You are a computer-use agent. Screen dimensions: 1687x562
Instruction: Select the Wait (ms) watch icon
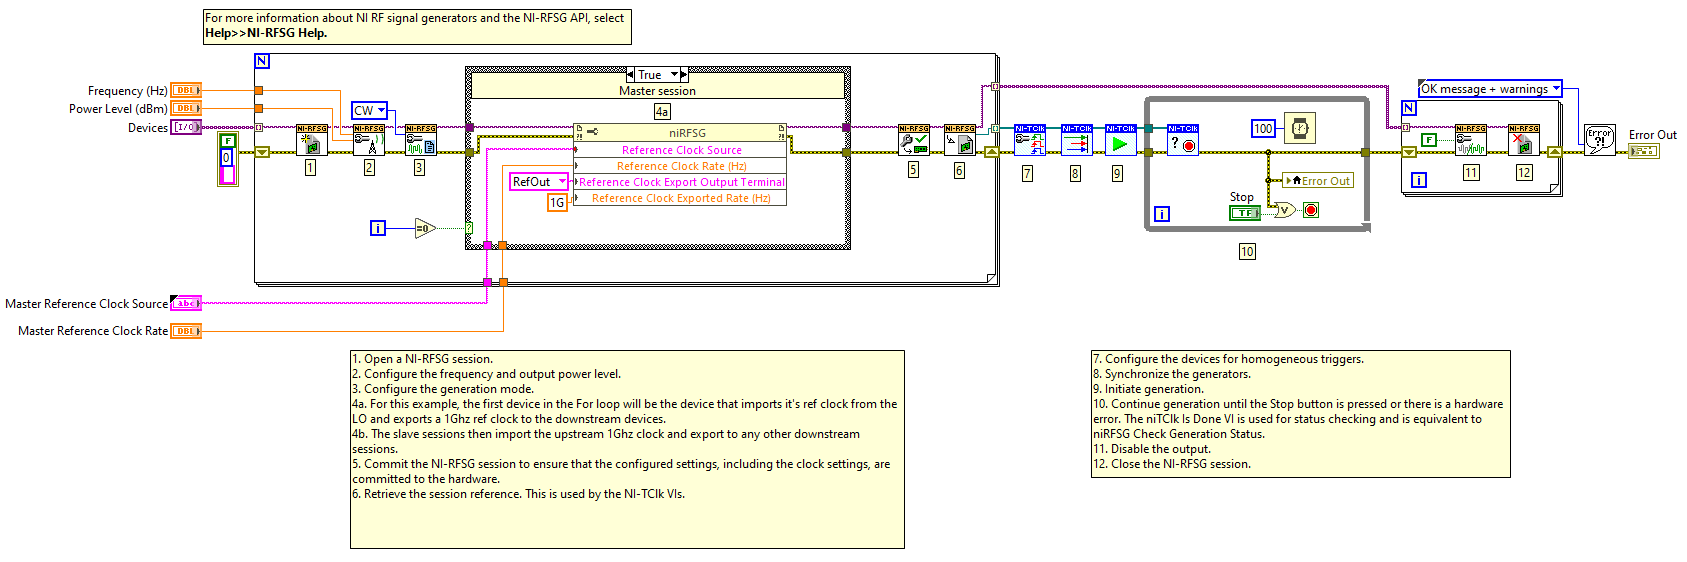tap(1299, 128)
